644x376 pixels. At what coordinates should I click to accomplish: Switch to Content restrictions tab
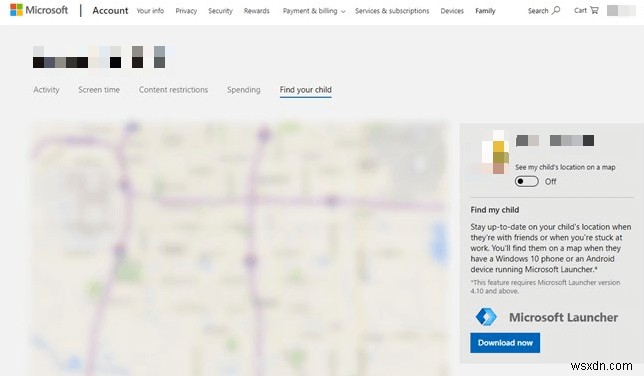173,90
